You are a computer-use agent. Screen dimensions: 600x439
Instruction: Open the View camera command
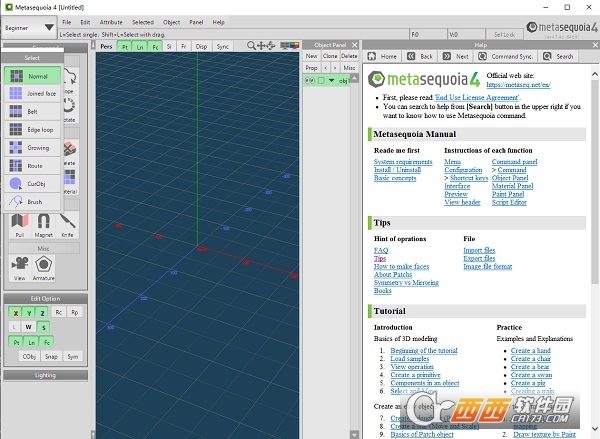(x=20, y=268)
